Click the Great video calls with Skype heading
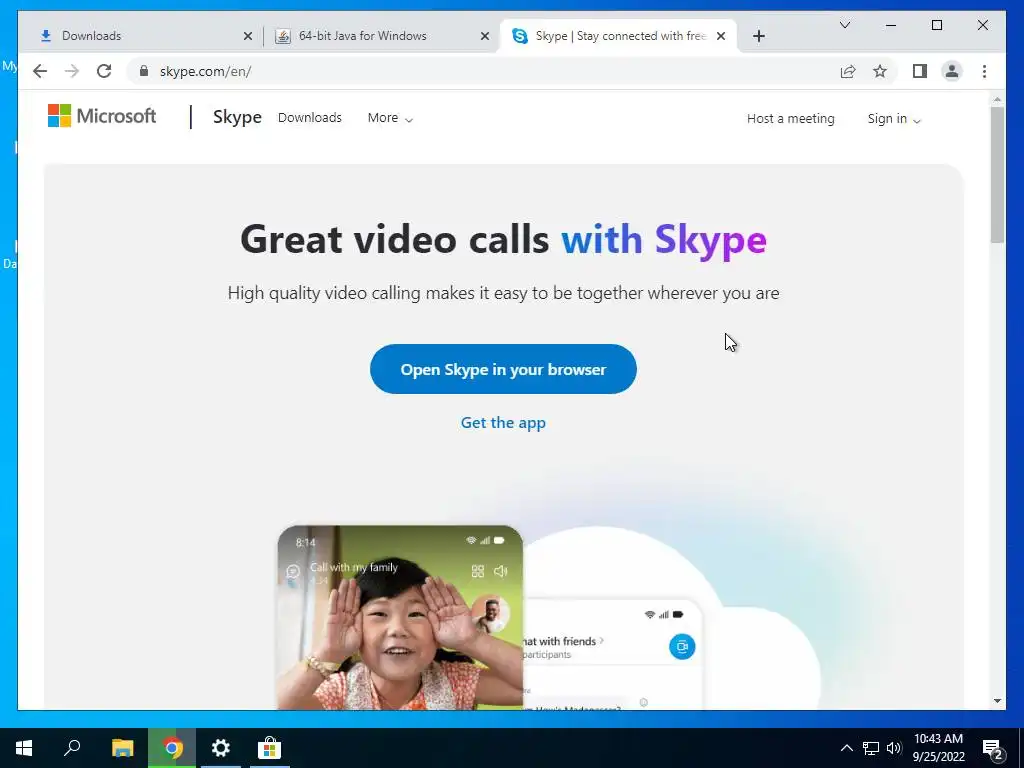This screenshot has height=768, width=1024. point(503,239)
